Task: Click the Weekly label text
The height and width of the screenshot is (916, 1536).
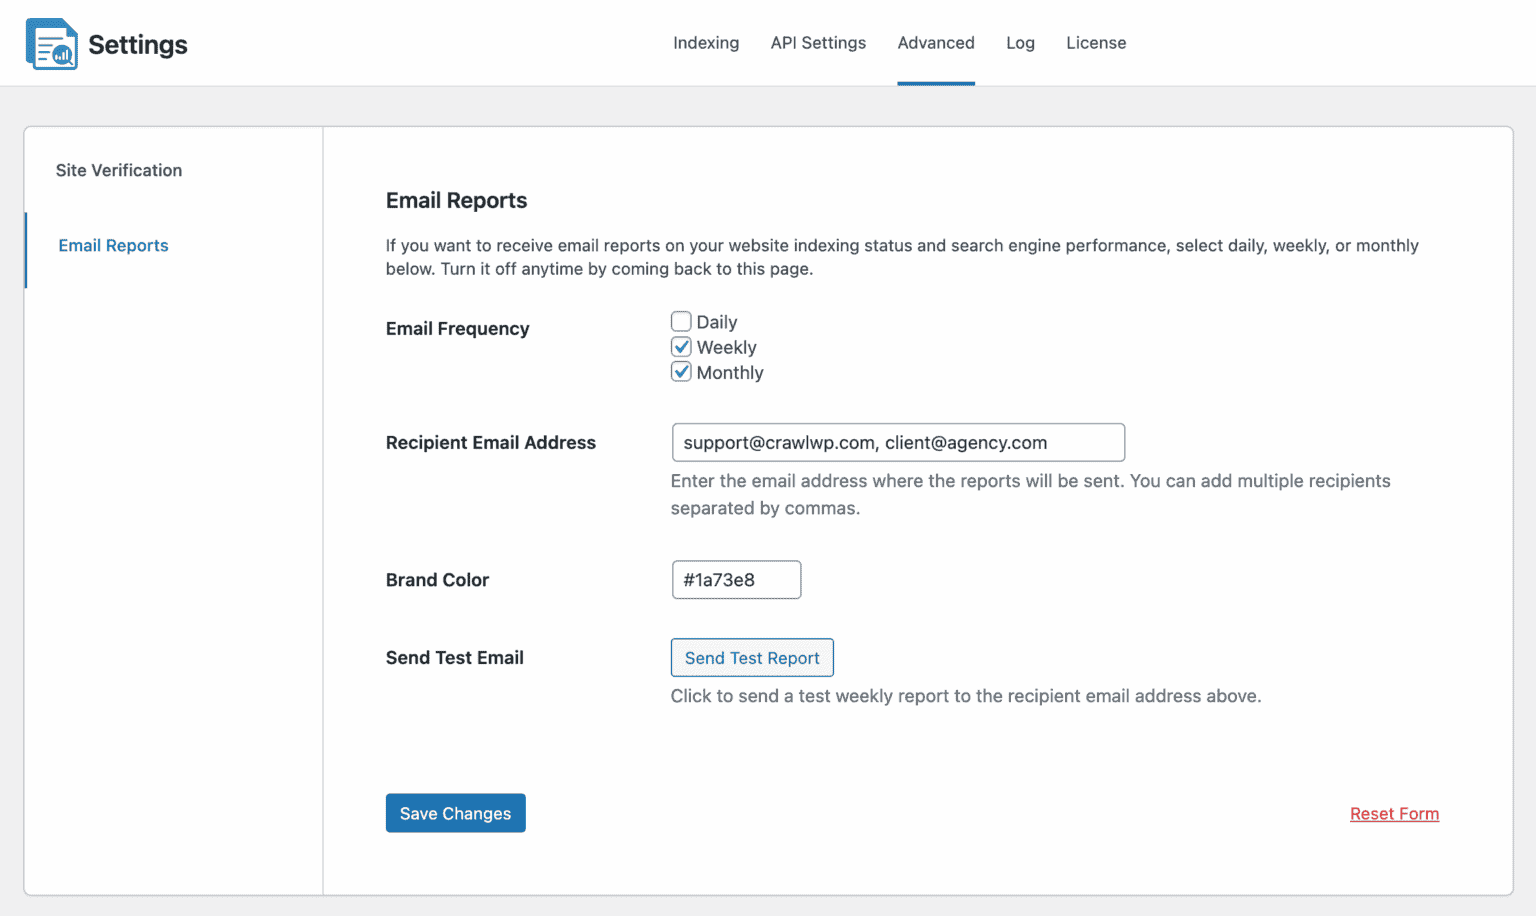Action: coord(727,347)
